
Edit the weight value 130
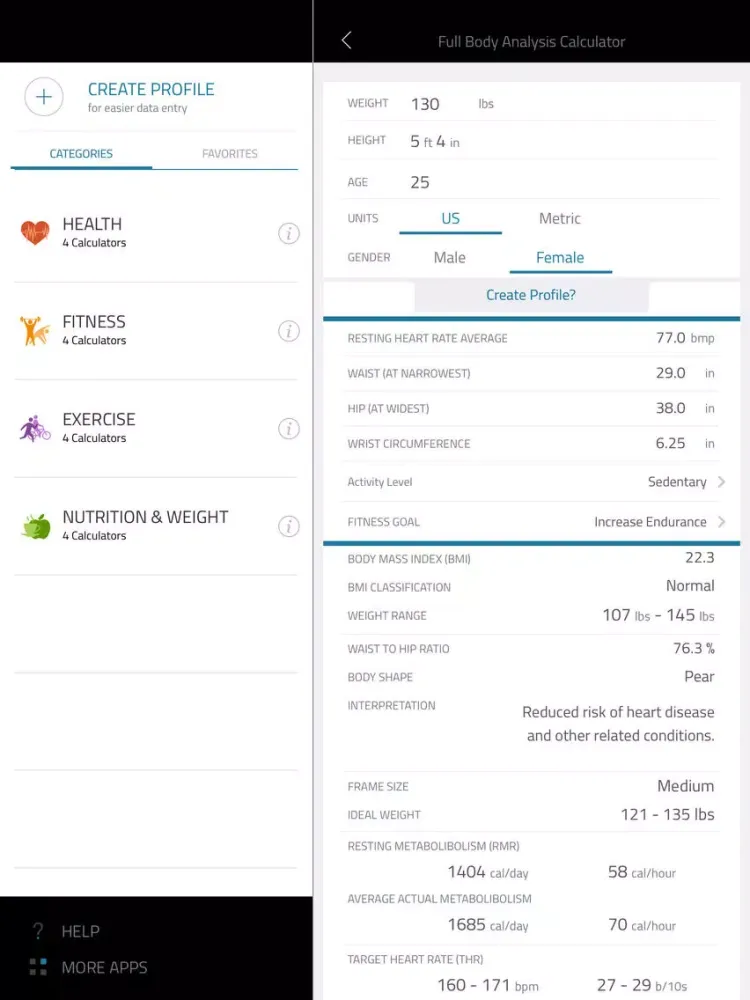(x=425, y=104)
